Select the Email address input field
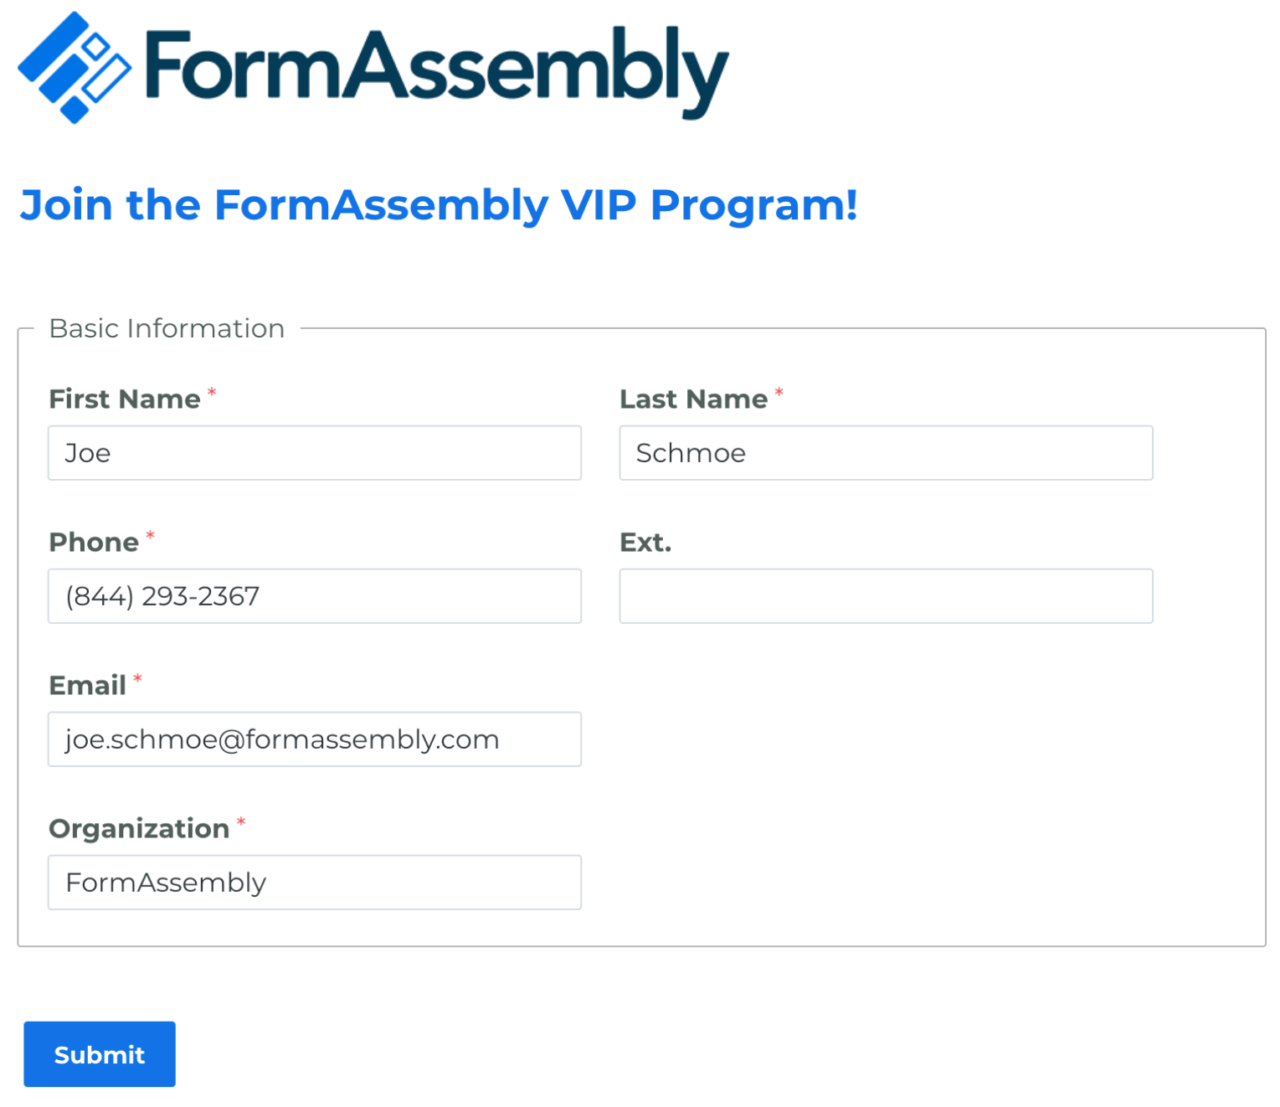This screenshot has width=1280, height=1107. coord(314,739)
